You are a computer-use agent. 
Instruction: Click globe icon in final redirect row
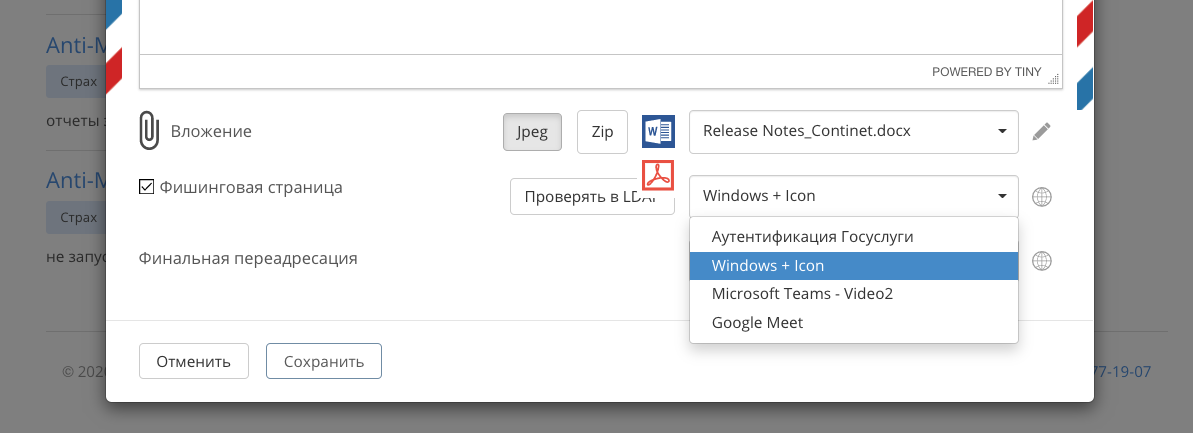(x=1041, y=261)
